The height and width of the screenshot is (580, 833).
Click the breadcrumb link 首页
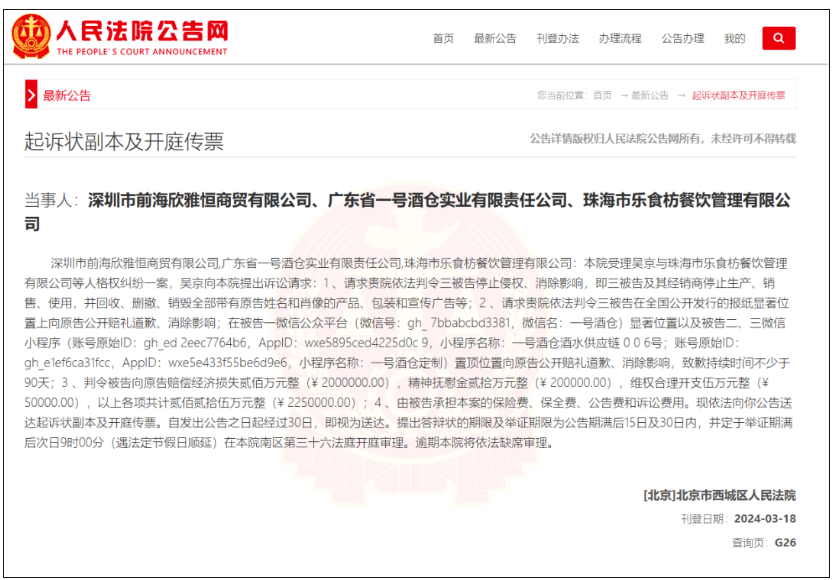[602, 96]
